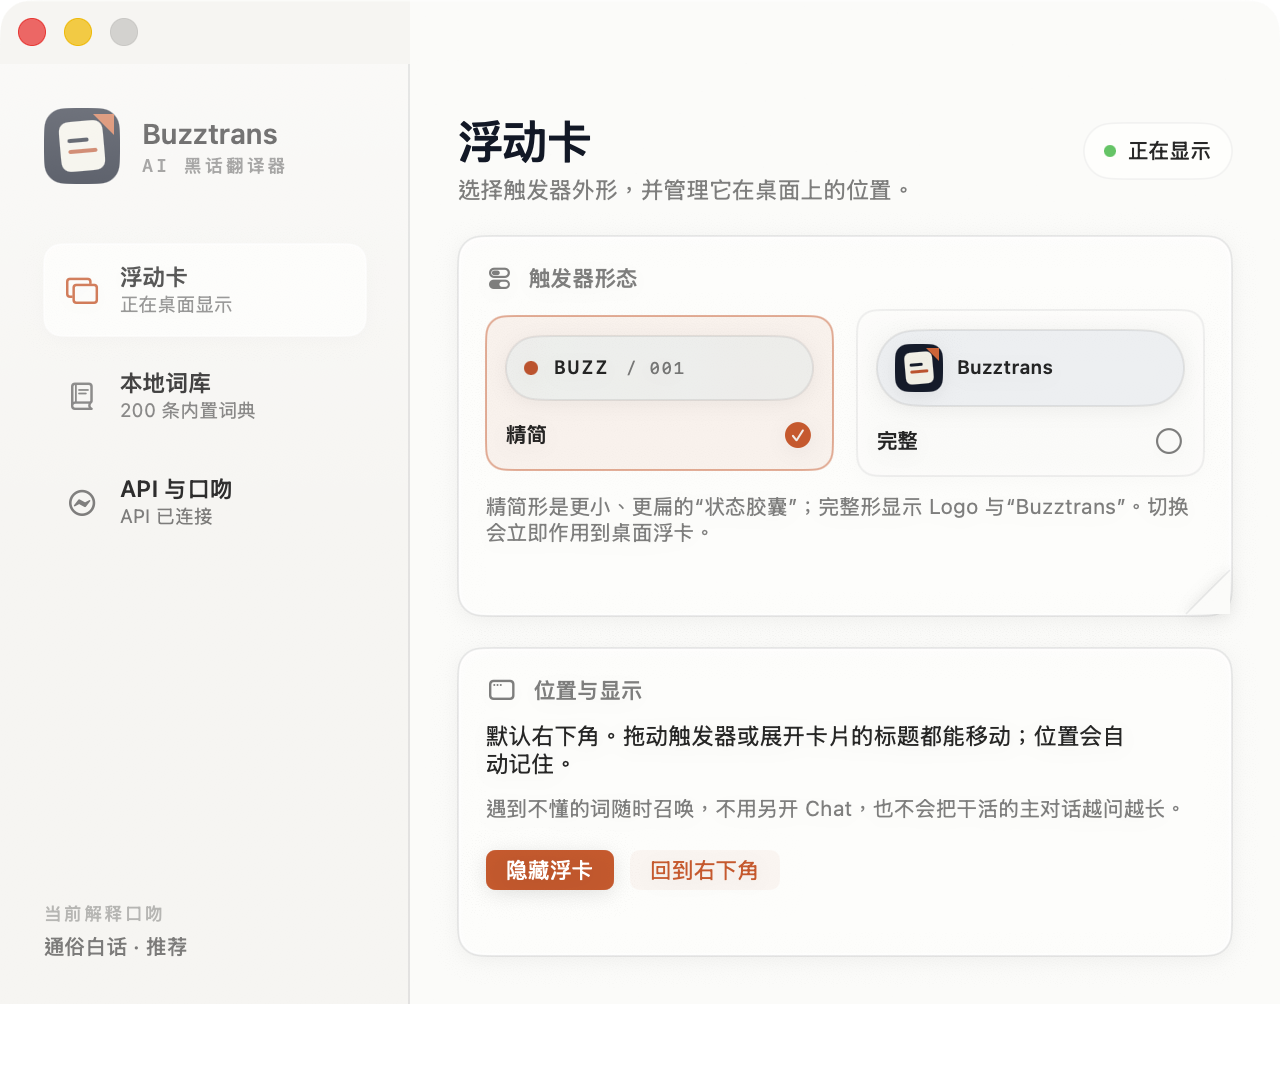Screen dimensions: 1280x1068
Task: Click the 位置与显示 window icon
Action: (502, 690)
